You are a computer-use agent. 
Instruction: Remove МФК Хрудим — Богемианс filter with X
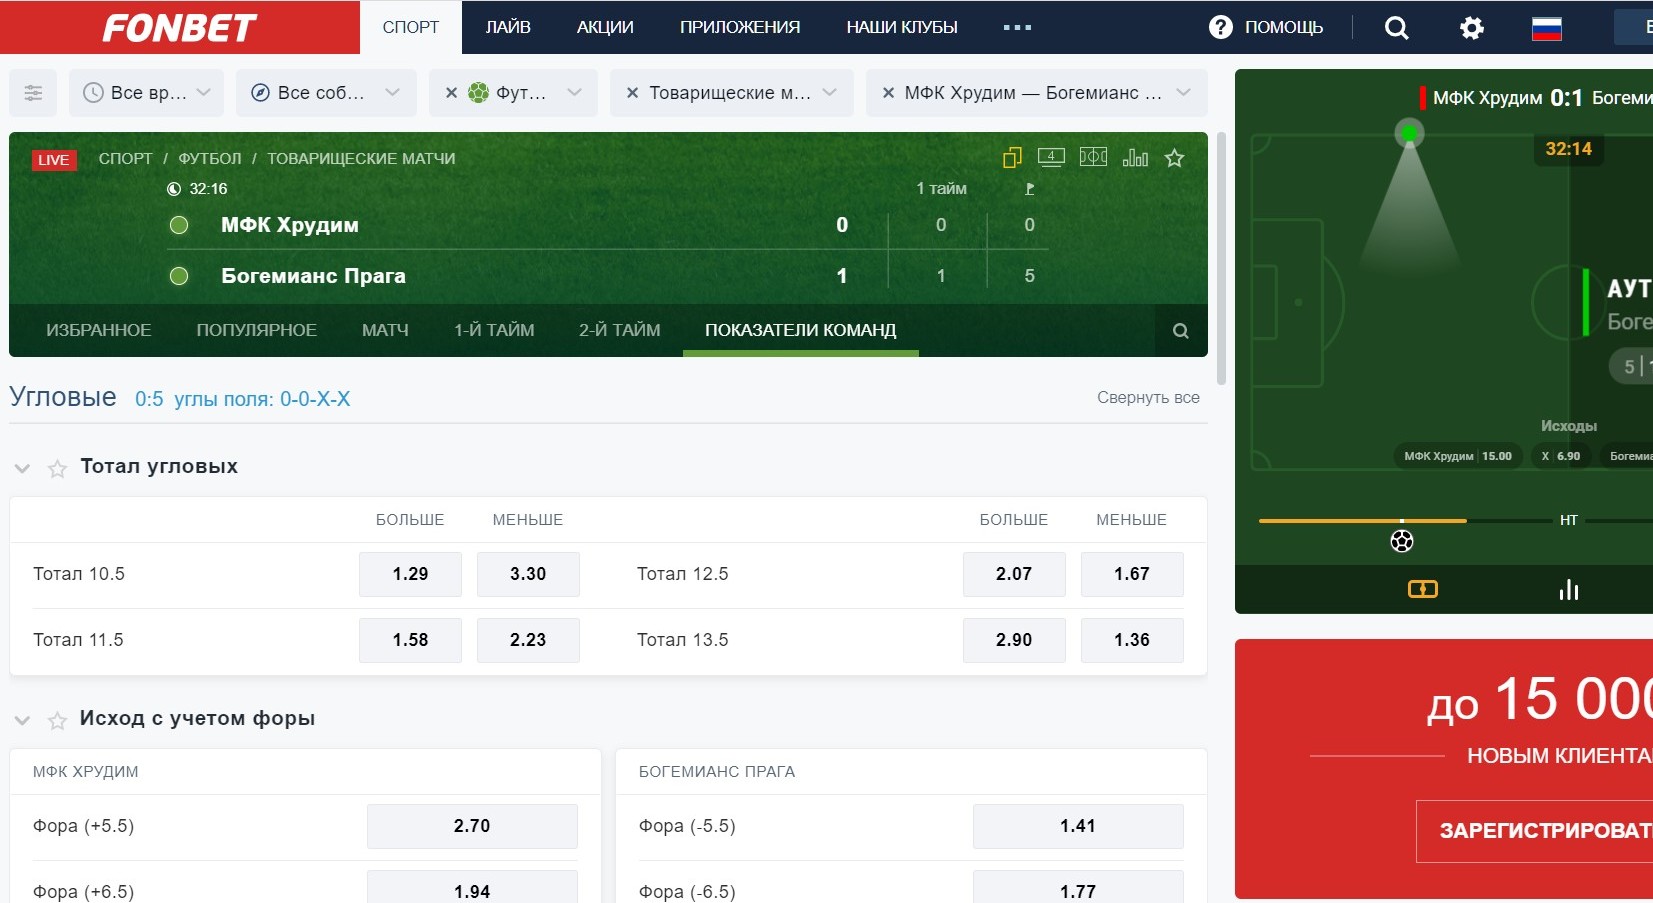pyautogui.click(x=888, y=93)
